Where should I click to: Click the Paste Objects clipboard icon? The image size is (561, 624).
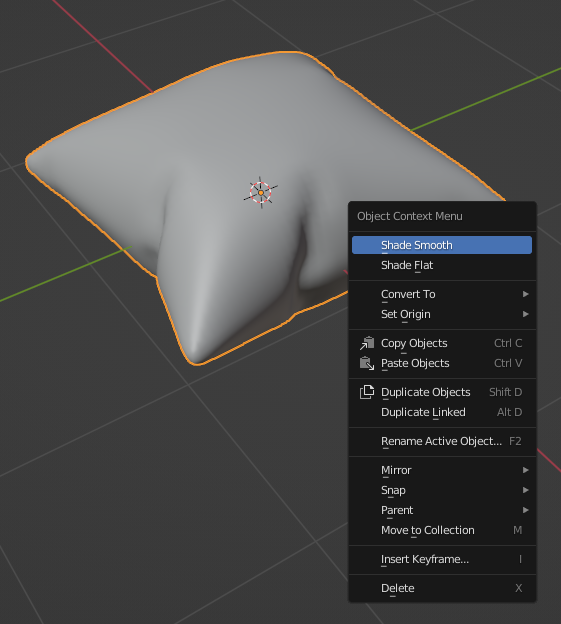(367, 363)
